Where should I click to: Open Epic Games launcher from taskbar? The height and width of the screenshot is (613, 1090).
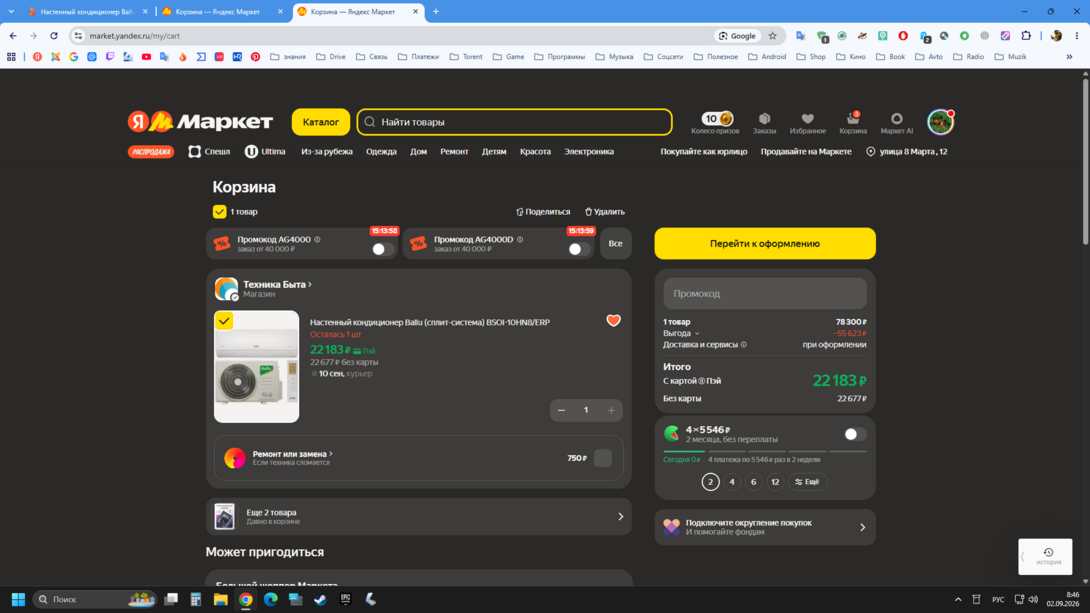point(345,599)
